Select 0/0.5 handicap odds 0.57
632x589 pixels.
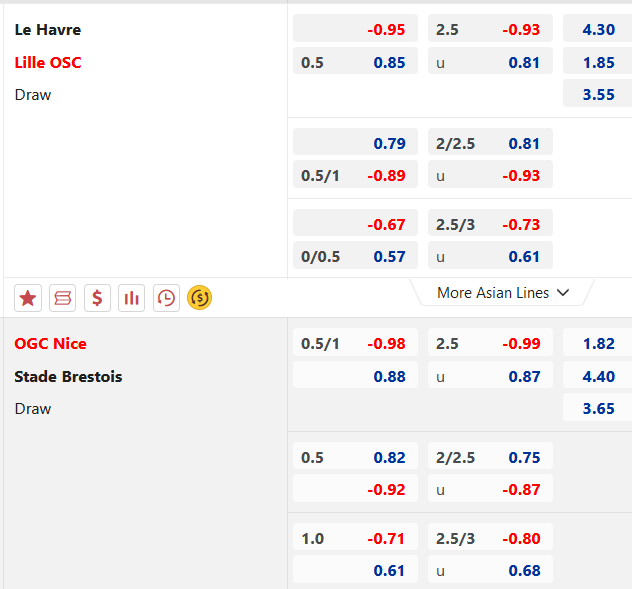(x=355, y=255)
